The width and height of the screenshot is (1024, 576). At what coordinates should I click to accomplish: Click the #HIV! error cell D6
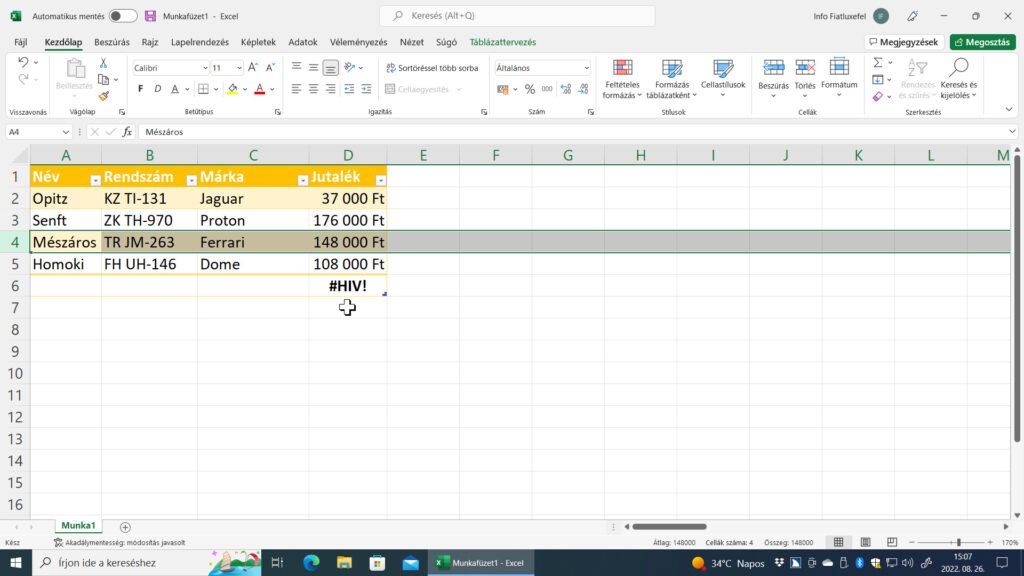(x=347, y=286)
